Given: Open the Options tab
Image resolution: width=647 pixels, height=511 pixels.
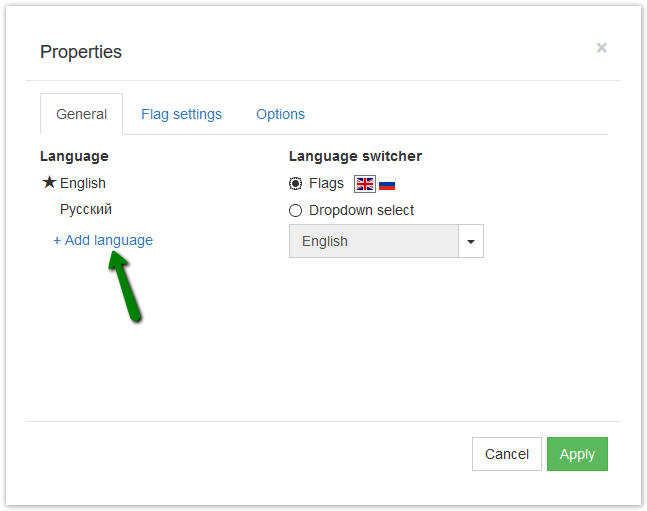Looking at the screenshot, I should point(281,114).
